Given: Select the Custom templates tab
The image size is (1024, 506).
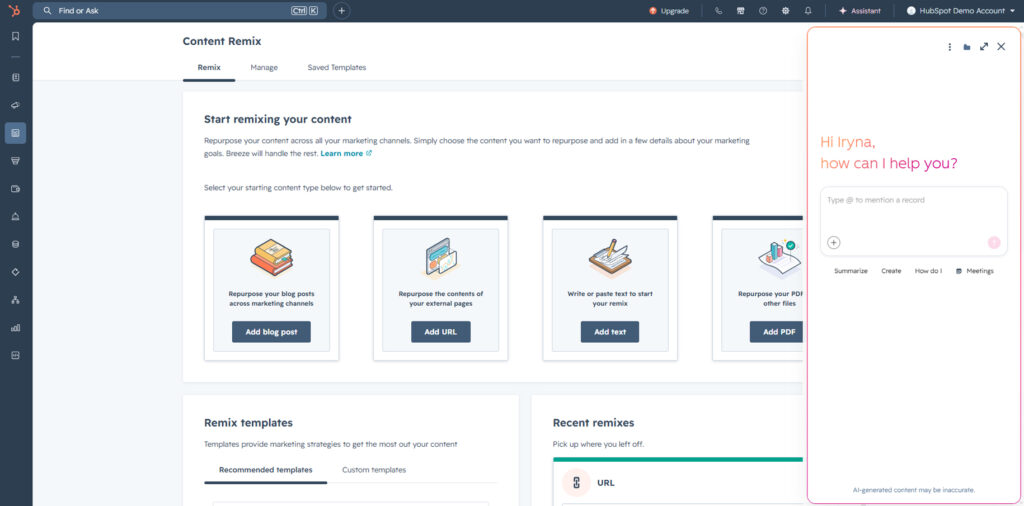Looking at the screenshot, I should click(374, 469).
